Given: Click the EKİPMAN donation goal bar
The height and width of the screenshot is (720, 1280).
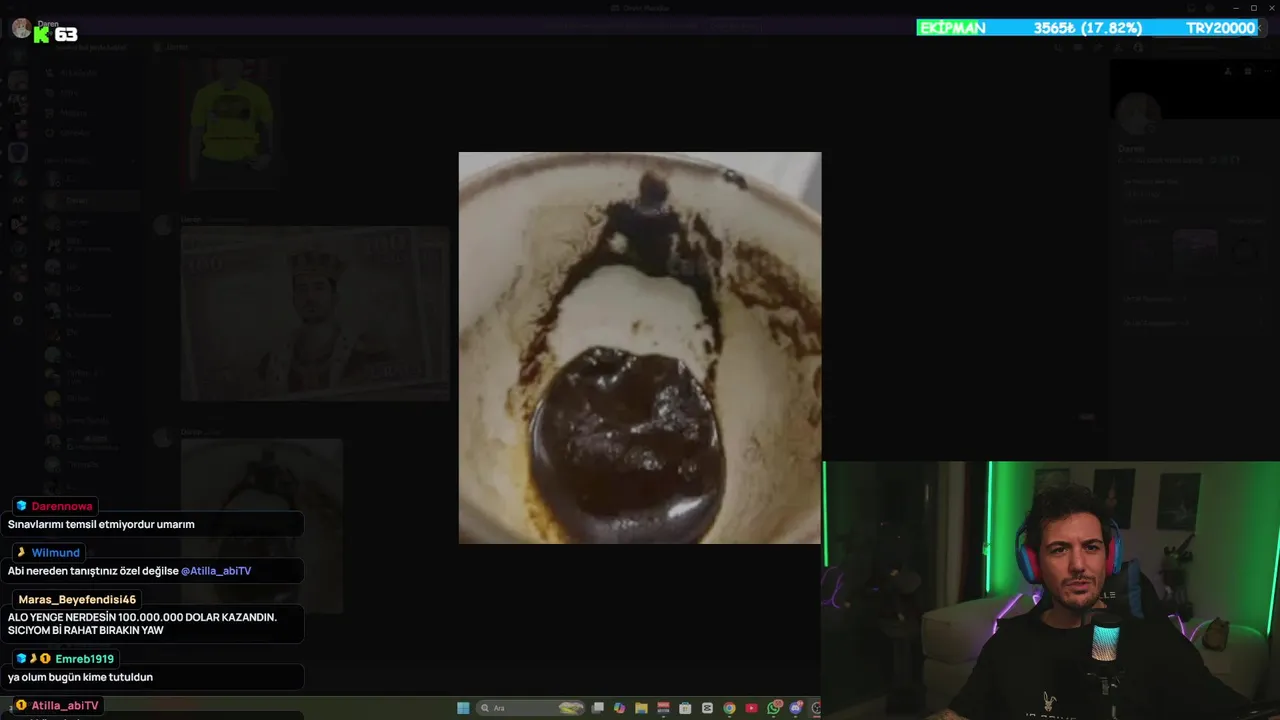Looking at the screenshot, I should (1088, 28).
